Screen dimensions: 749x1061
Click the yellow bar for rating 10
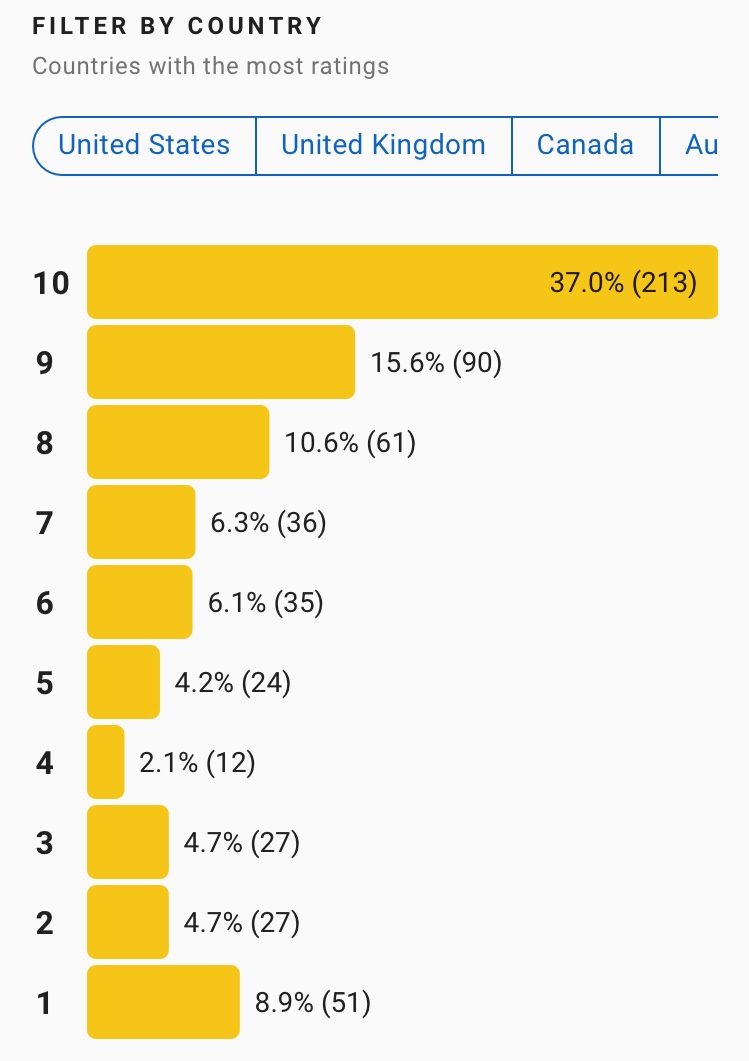coord(402,282)
